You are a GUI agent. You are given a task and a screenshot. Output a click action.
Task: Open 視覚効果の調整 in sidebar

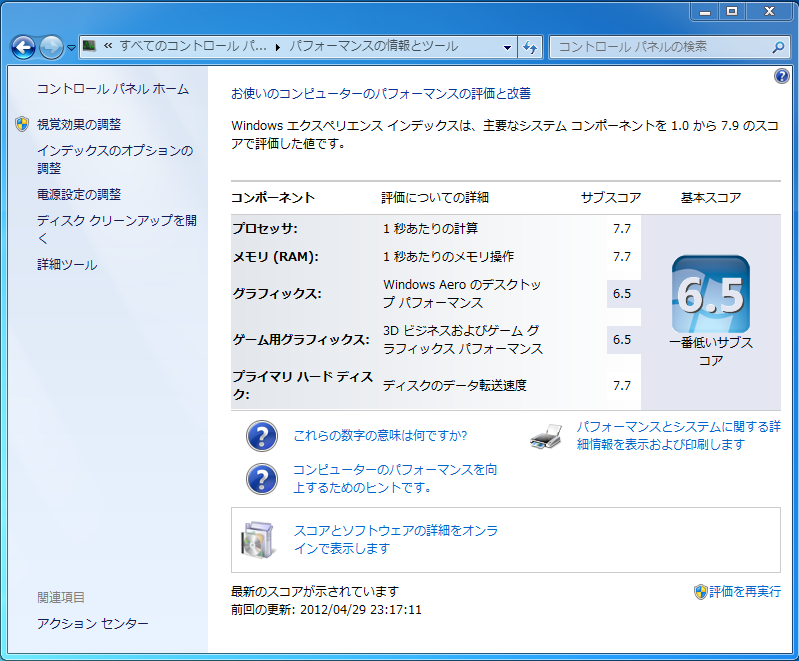[x=78, y=124]
